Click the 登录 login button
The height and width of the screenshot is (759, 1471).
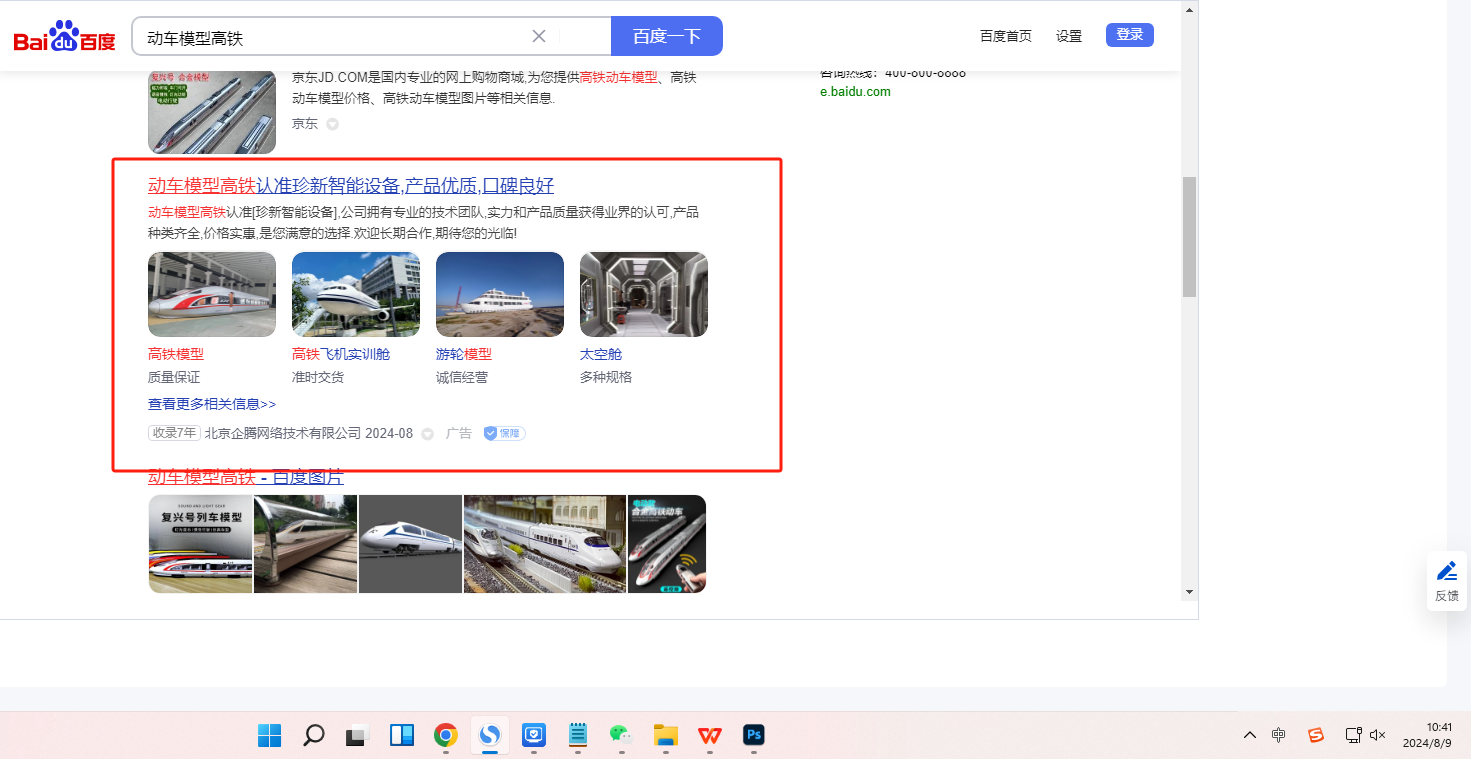coord(1129,35)
